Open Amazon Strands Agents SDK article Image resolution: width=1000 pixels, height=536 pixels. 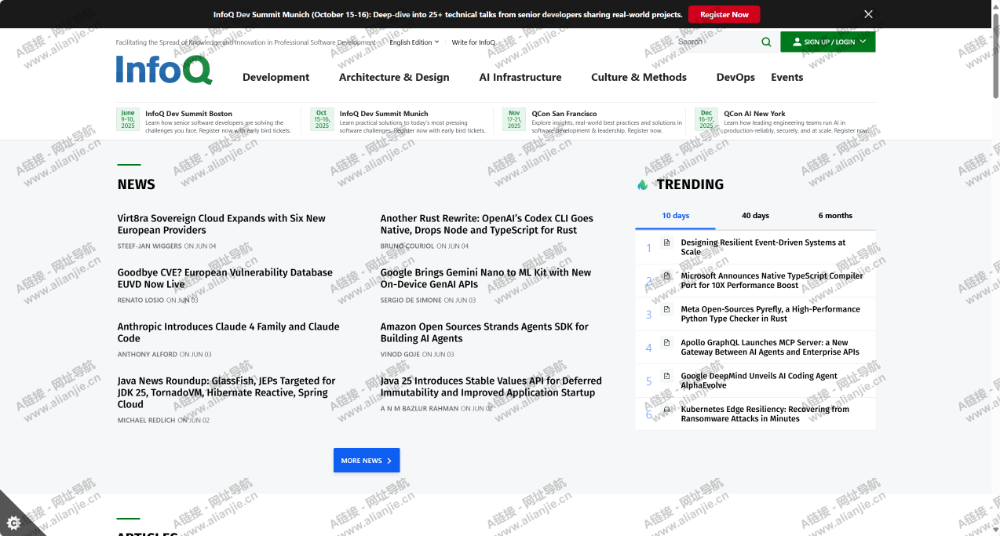click(485, 332)
